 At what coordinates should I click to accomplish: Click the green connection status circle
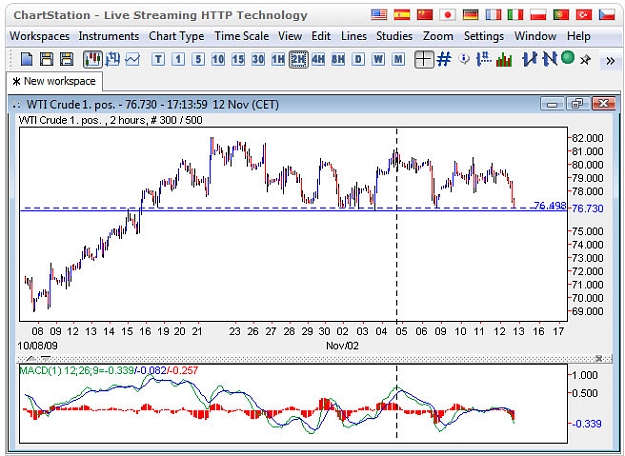pyautogui.click(x=568, y=58)
